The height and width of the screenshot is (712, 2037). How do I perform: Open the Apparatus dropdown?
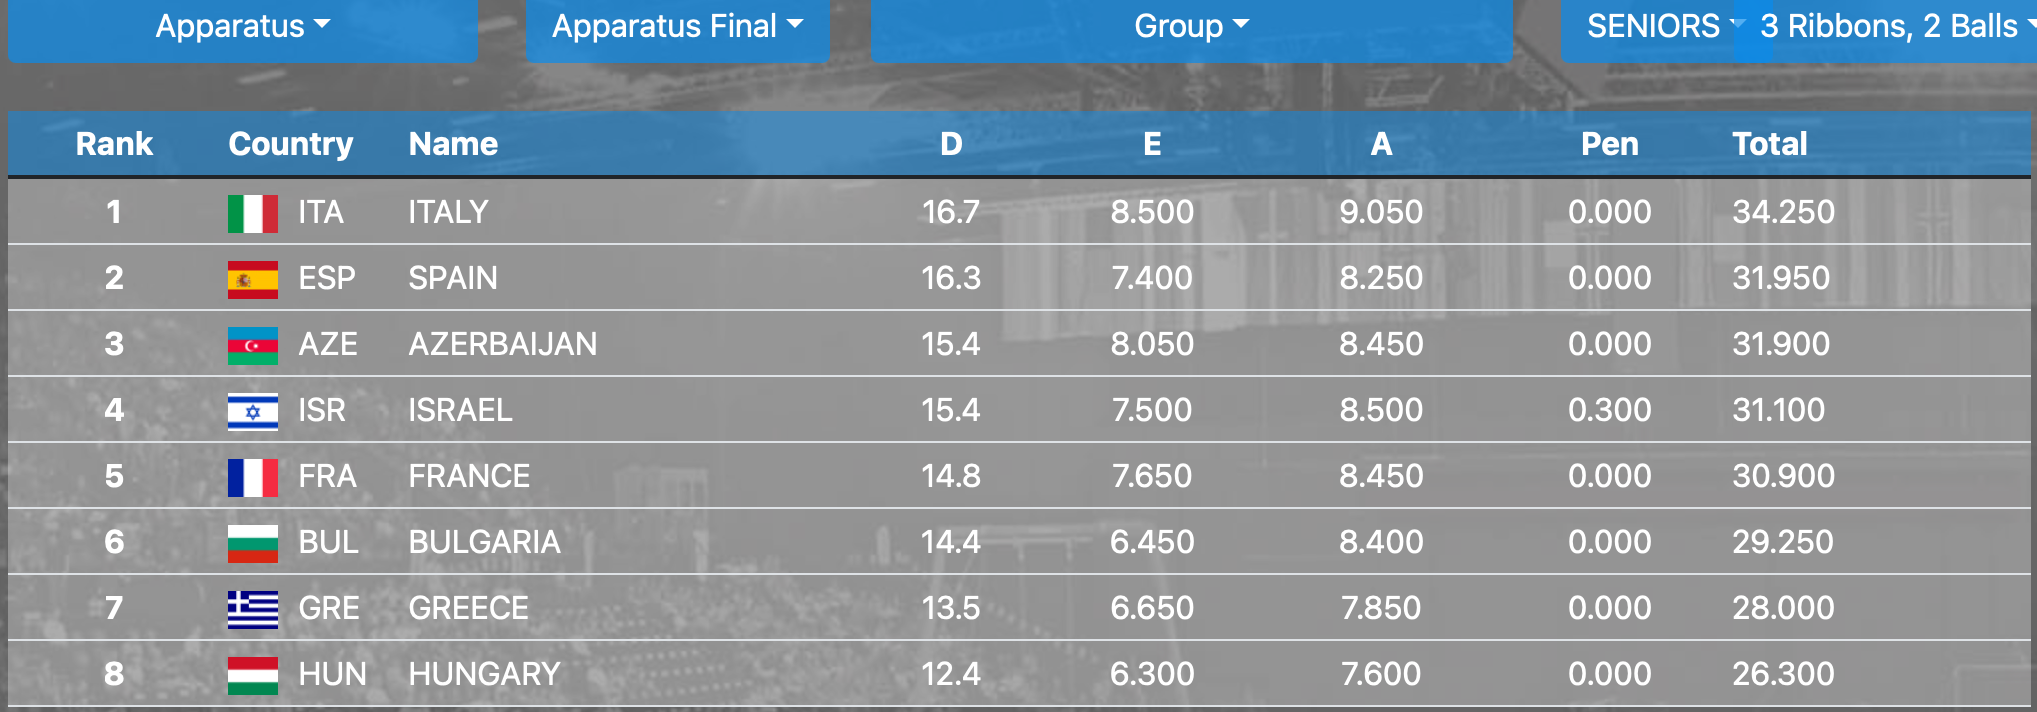coord(242,27)
